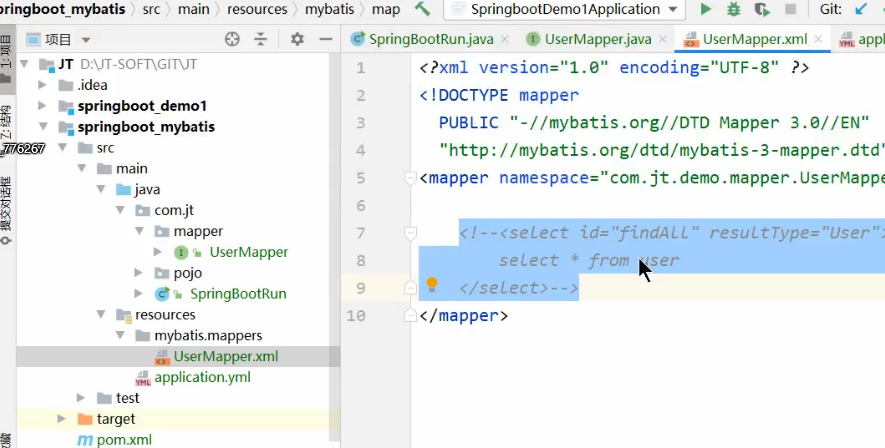Viewport: 885px width, 448px height.
Task: Collapse the com.jt package arrow
Action: (120, 210)
